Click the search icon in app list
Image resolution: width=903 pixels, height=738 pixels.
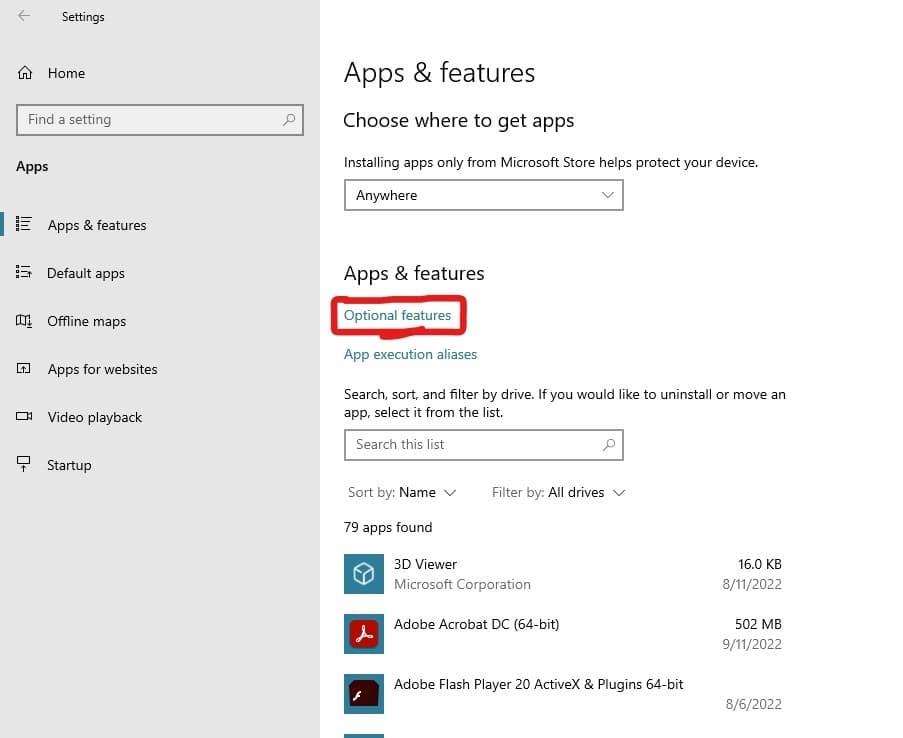(609, 444)
